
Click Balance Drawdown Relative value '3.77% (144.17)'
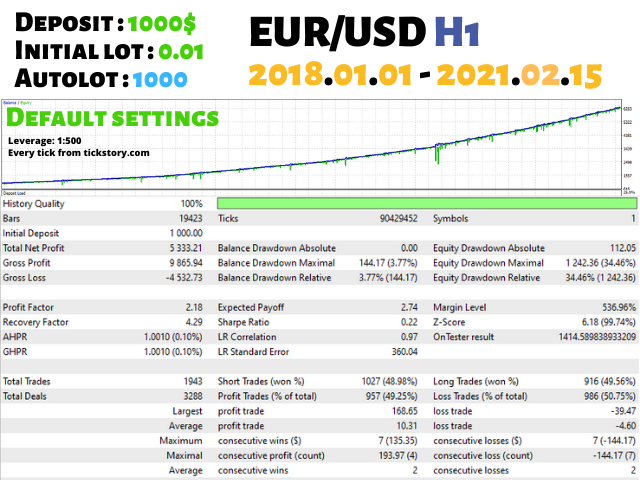point(388,278)
